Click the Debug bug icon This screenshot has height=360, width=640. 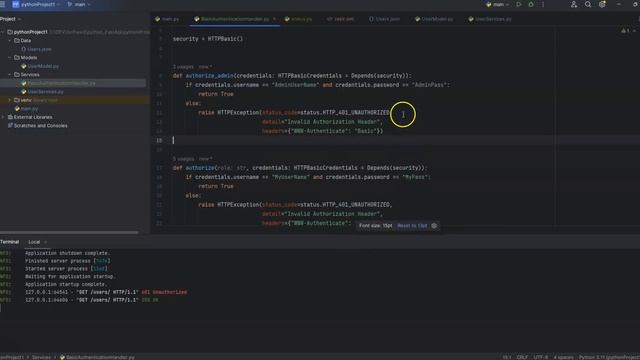[x=531, y=4]
